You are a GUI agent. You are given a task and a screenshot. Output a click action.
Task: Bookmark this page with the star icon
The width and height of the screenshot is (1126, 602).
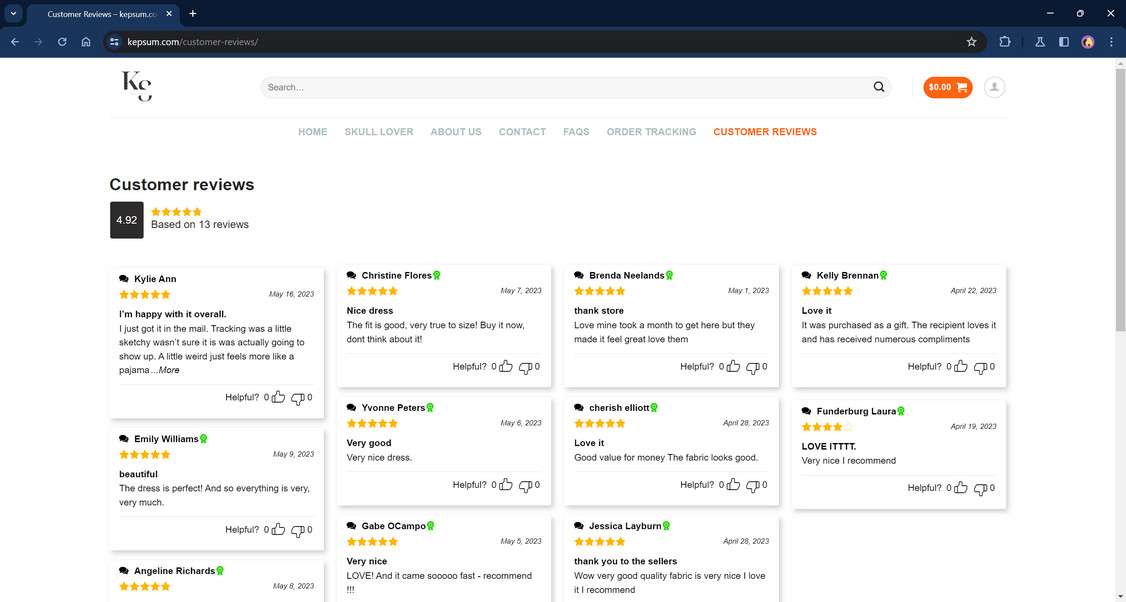pos(972,42)
